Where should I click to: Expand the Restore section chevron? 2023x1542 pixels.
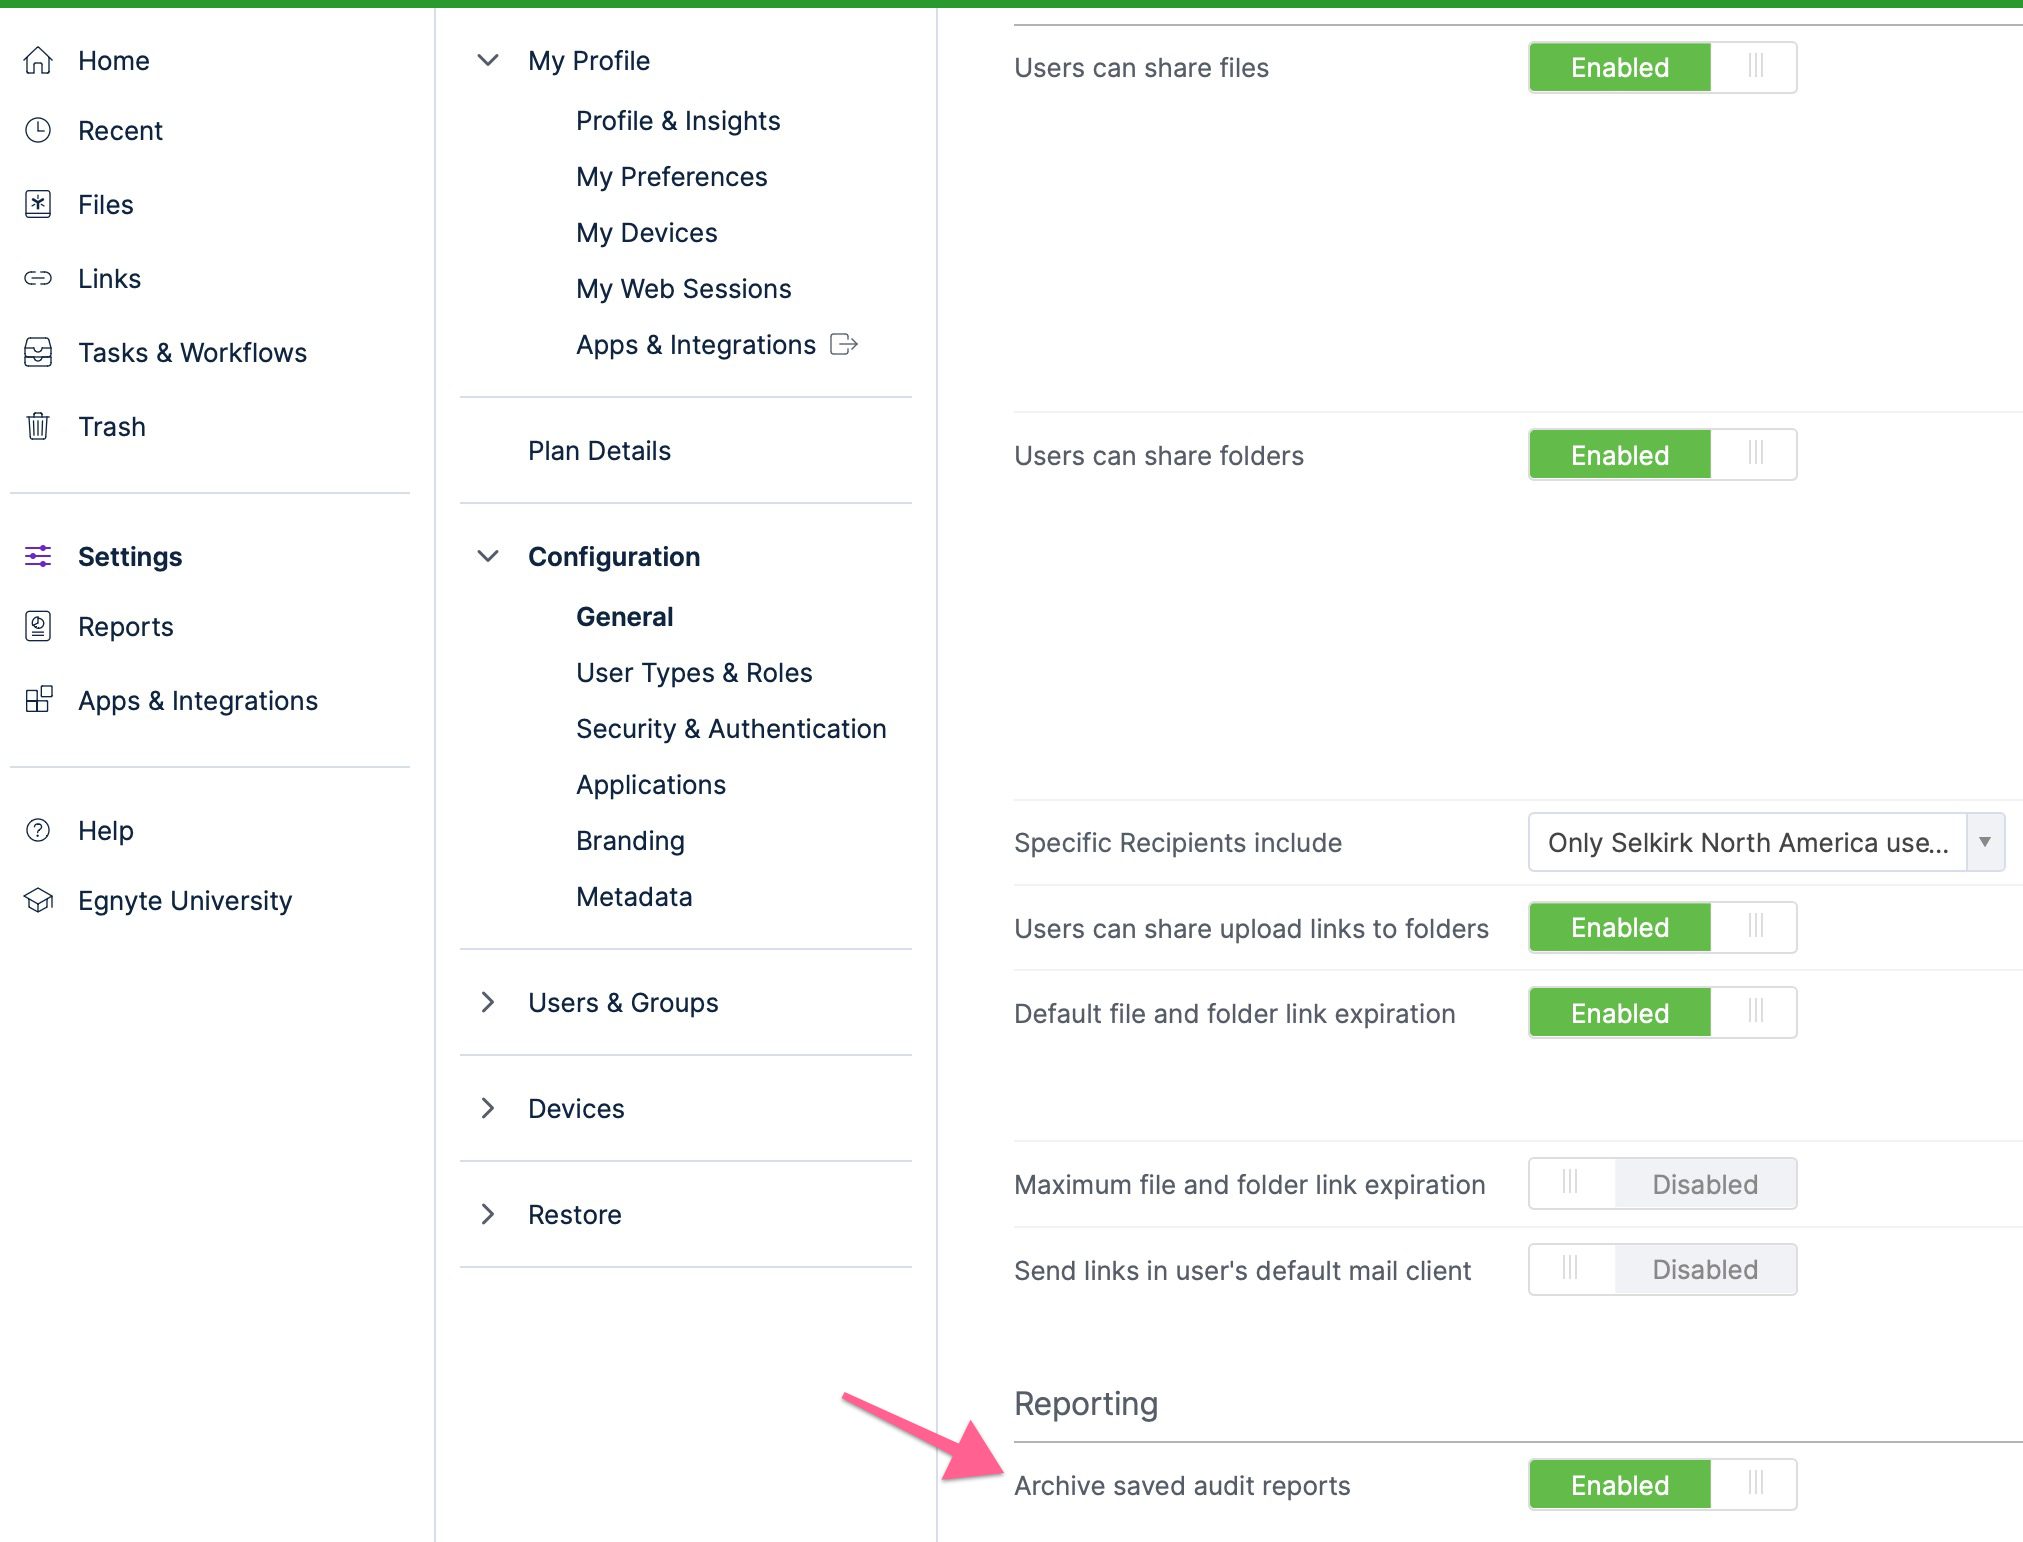488,1214
